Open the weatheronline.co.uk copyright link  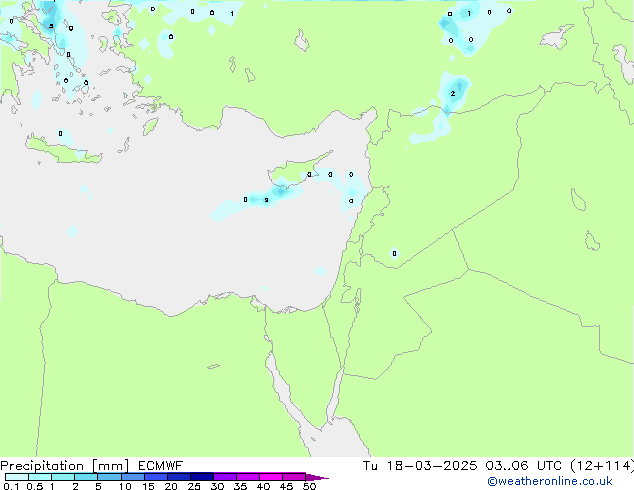[x=550, y=481]
